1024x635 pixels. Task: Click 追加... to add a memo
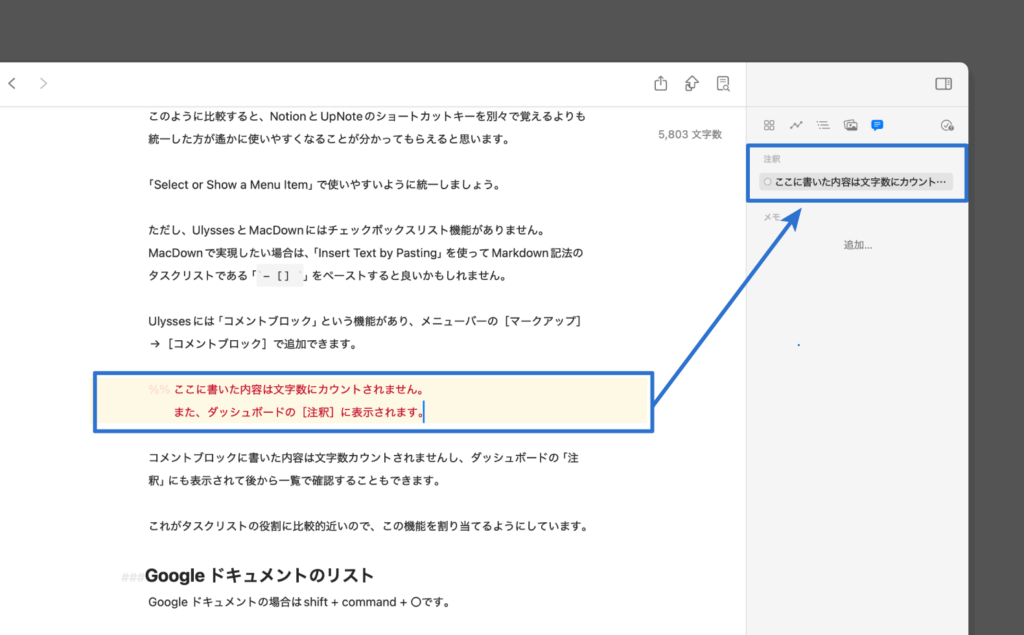(x=857, y=245)
